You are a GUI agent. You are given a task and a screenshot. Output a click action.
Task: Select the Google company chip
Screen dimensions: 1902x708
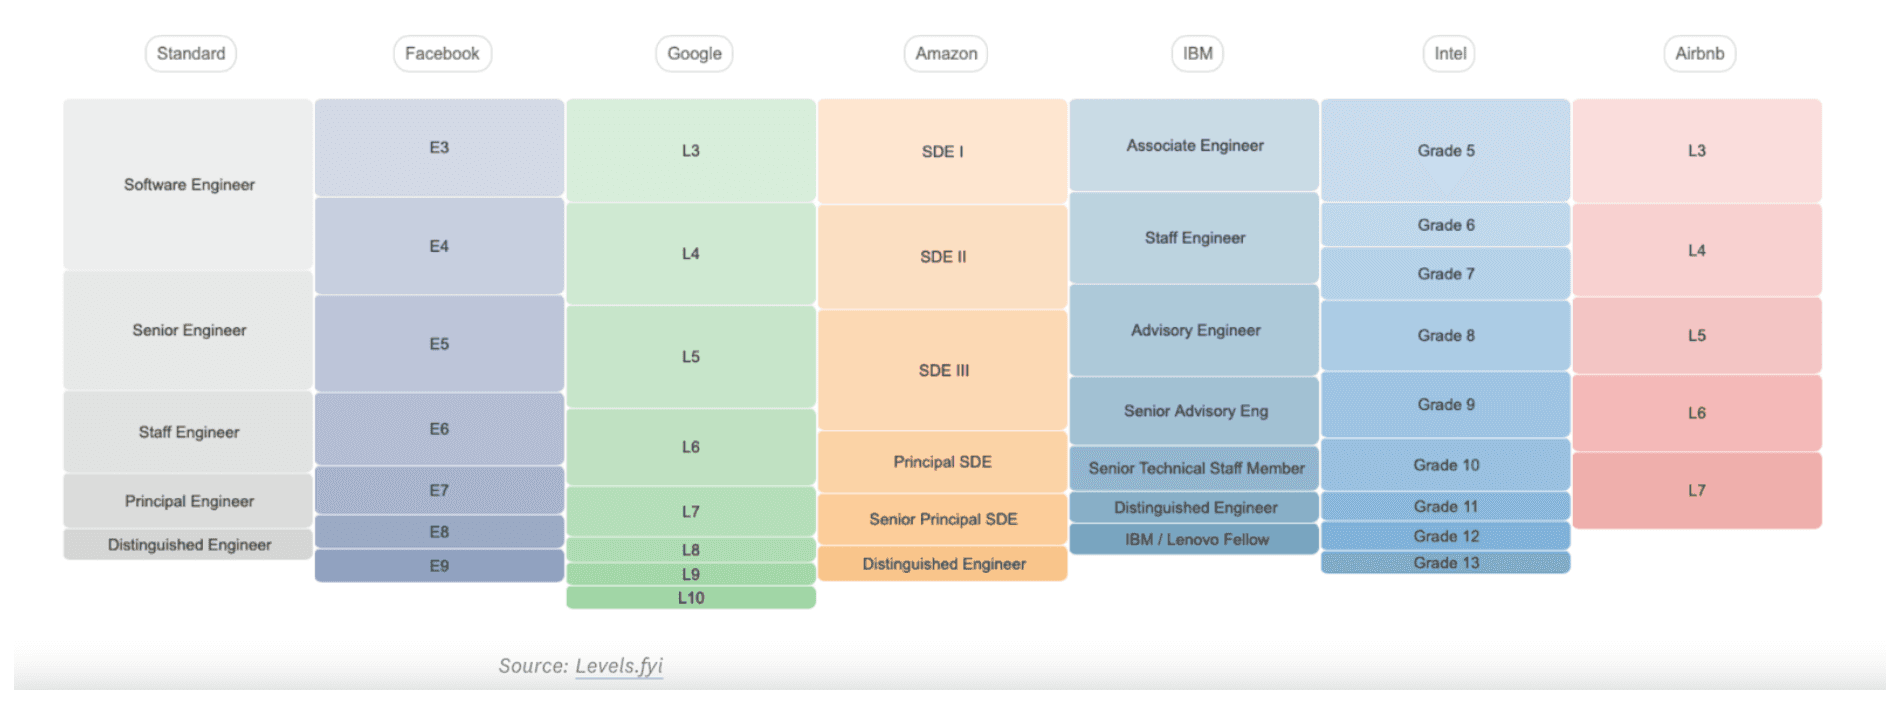[694, 54]
